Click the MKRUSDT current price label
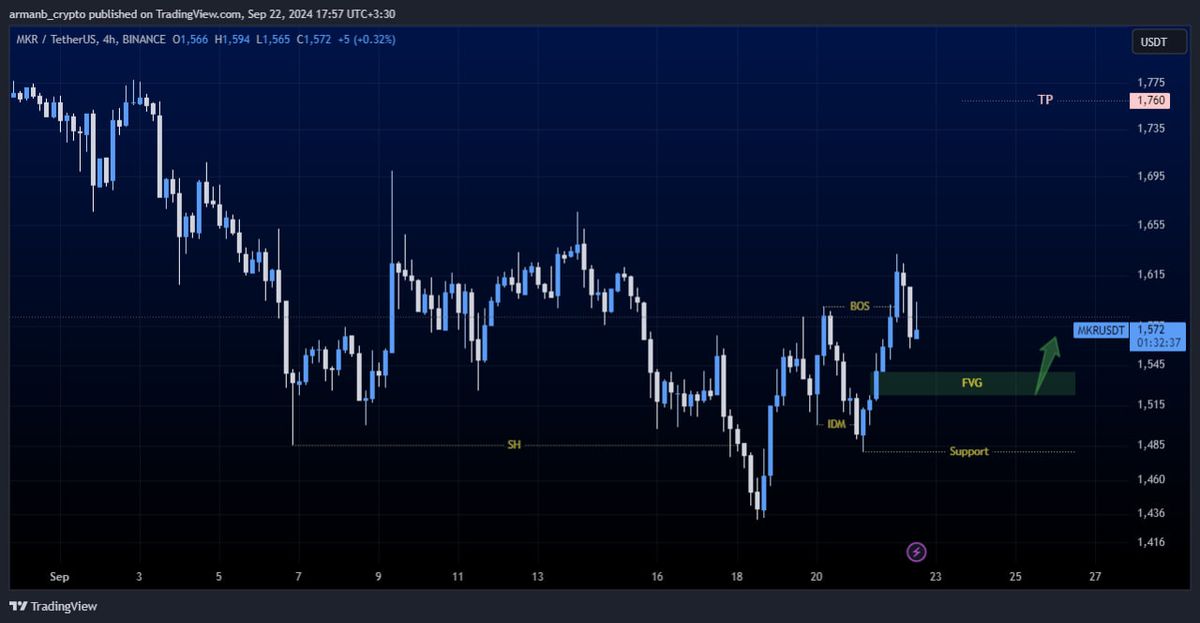The image size is (1200, 623). pos(1102,330)
